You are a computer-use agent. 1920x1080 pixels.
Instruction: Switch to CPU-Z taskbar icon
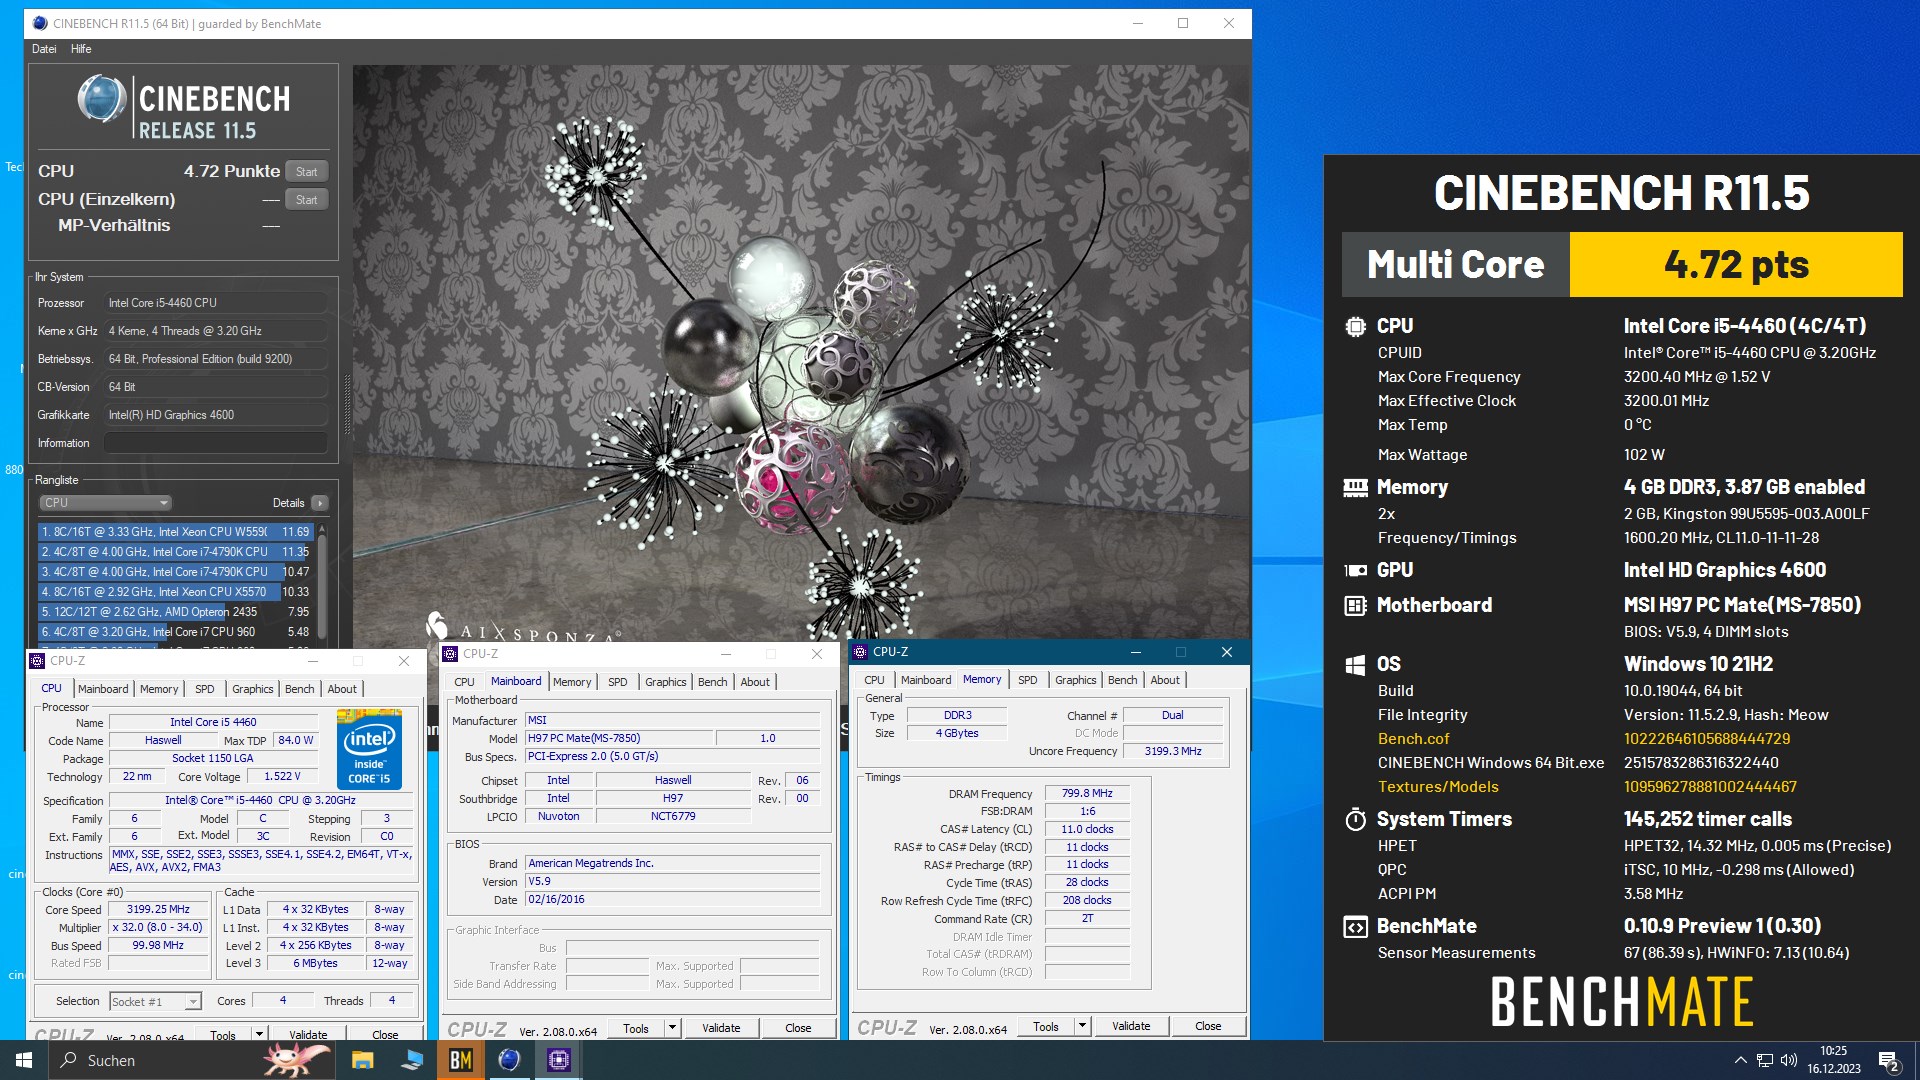558,1060
